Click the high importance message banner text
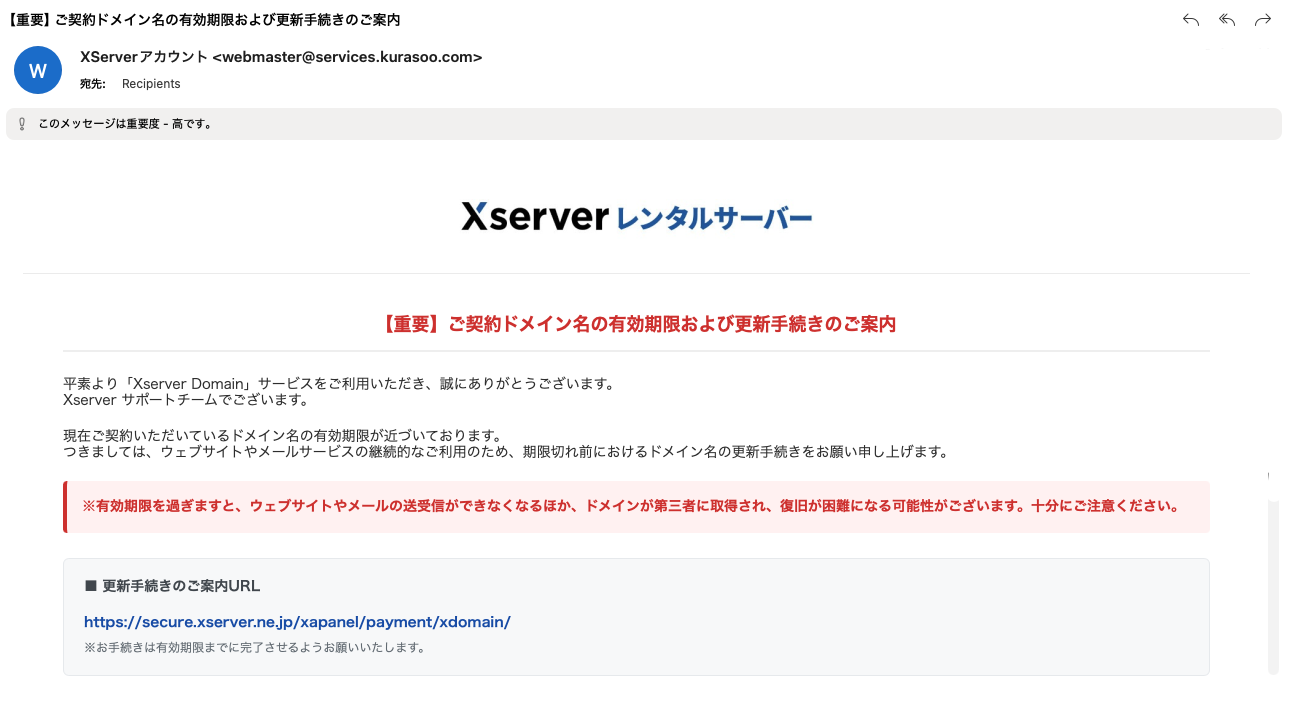1293x703 pixels. pyautogui.click(x=125, y=124)
